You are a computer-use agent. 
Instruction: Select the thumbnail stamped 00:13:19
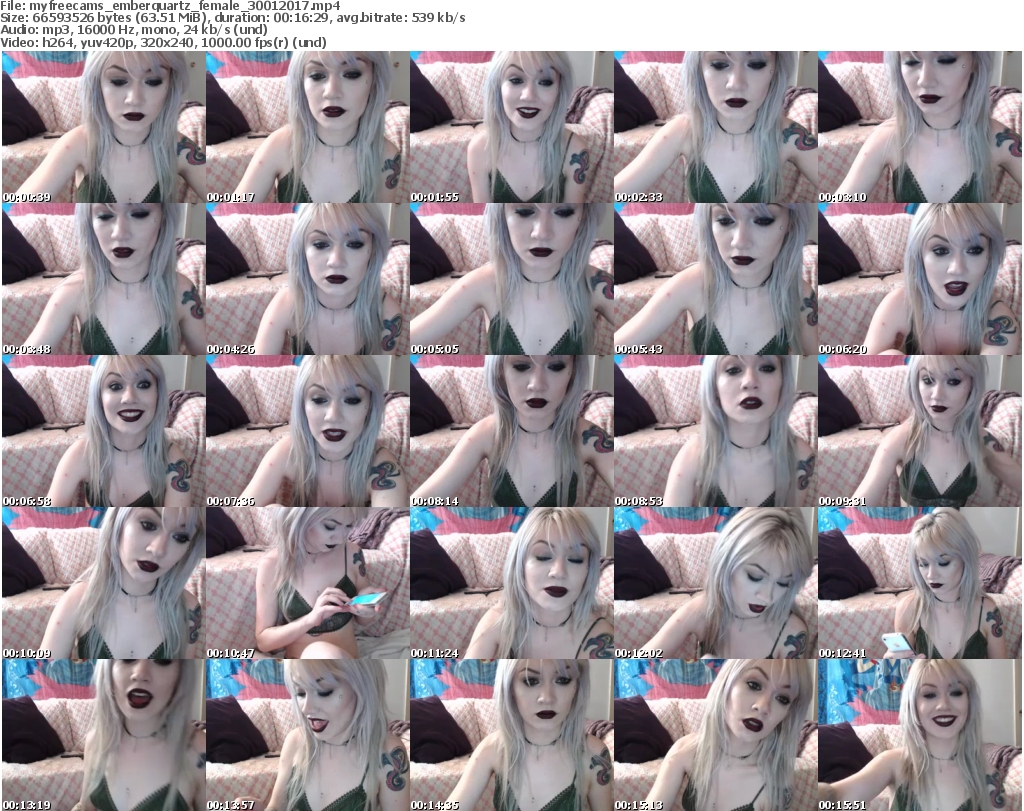click(104, 735)
